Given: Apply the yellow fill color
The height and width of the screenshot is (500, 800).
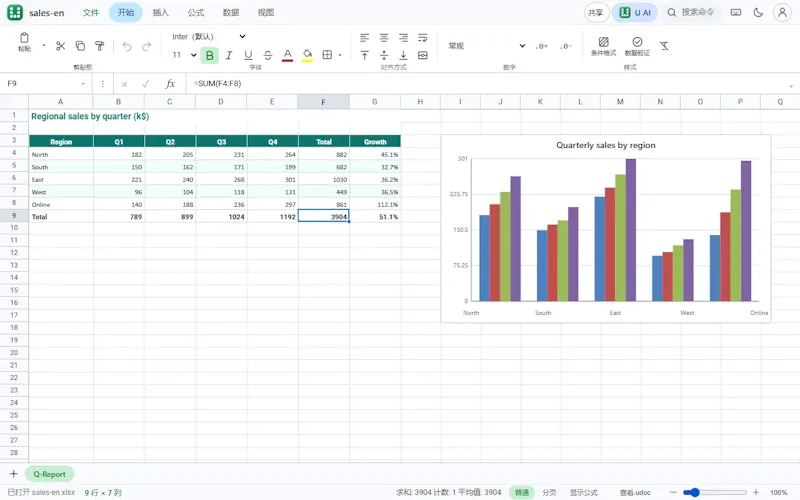Looking at the screenshot, I should (x=307, y=55).
